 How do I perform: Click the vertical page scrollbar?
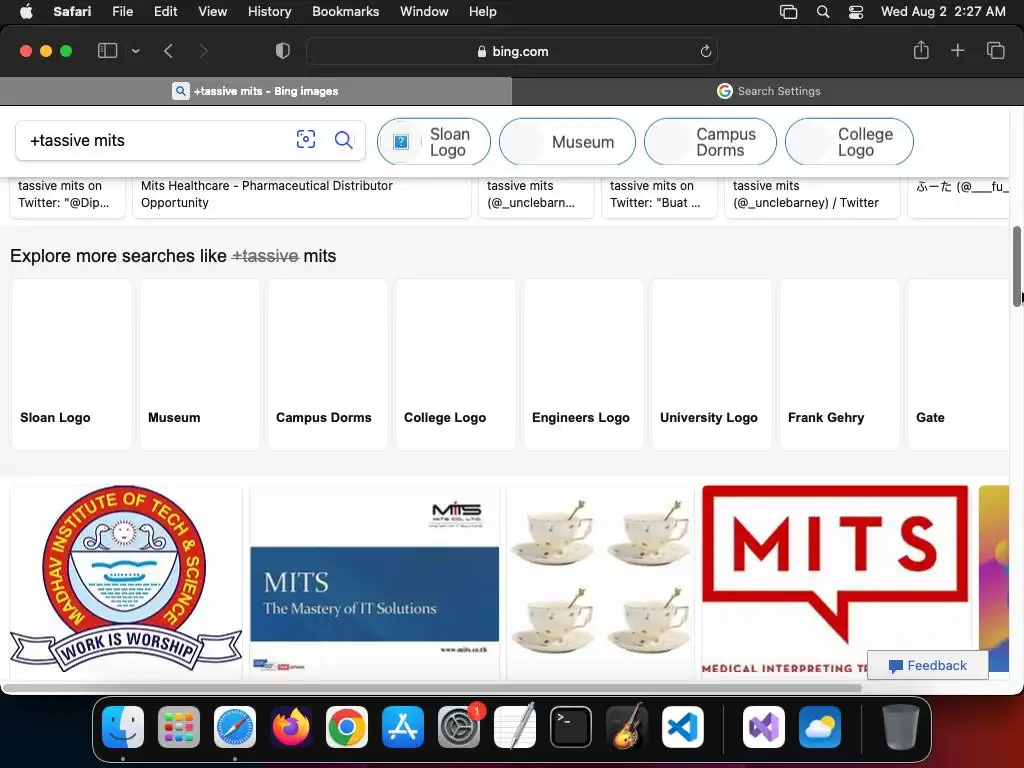coord(1017,266)
